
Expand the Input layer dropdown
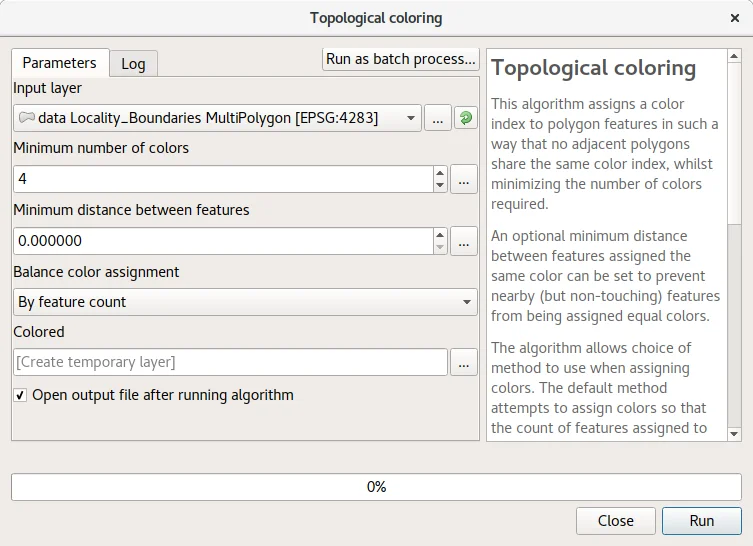[x=411, y=118]
